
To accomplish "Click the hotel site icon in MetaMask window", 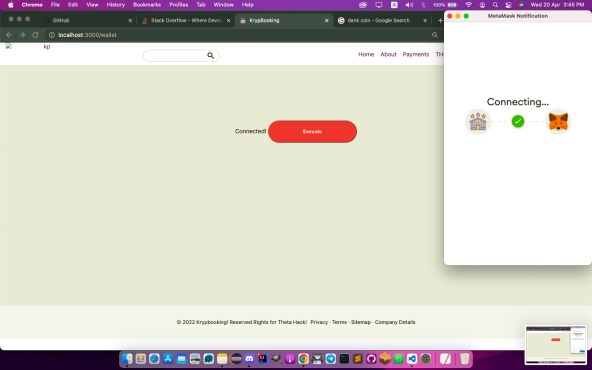I will [478, 122].
